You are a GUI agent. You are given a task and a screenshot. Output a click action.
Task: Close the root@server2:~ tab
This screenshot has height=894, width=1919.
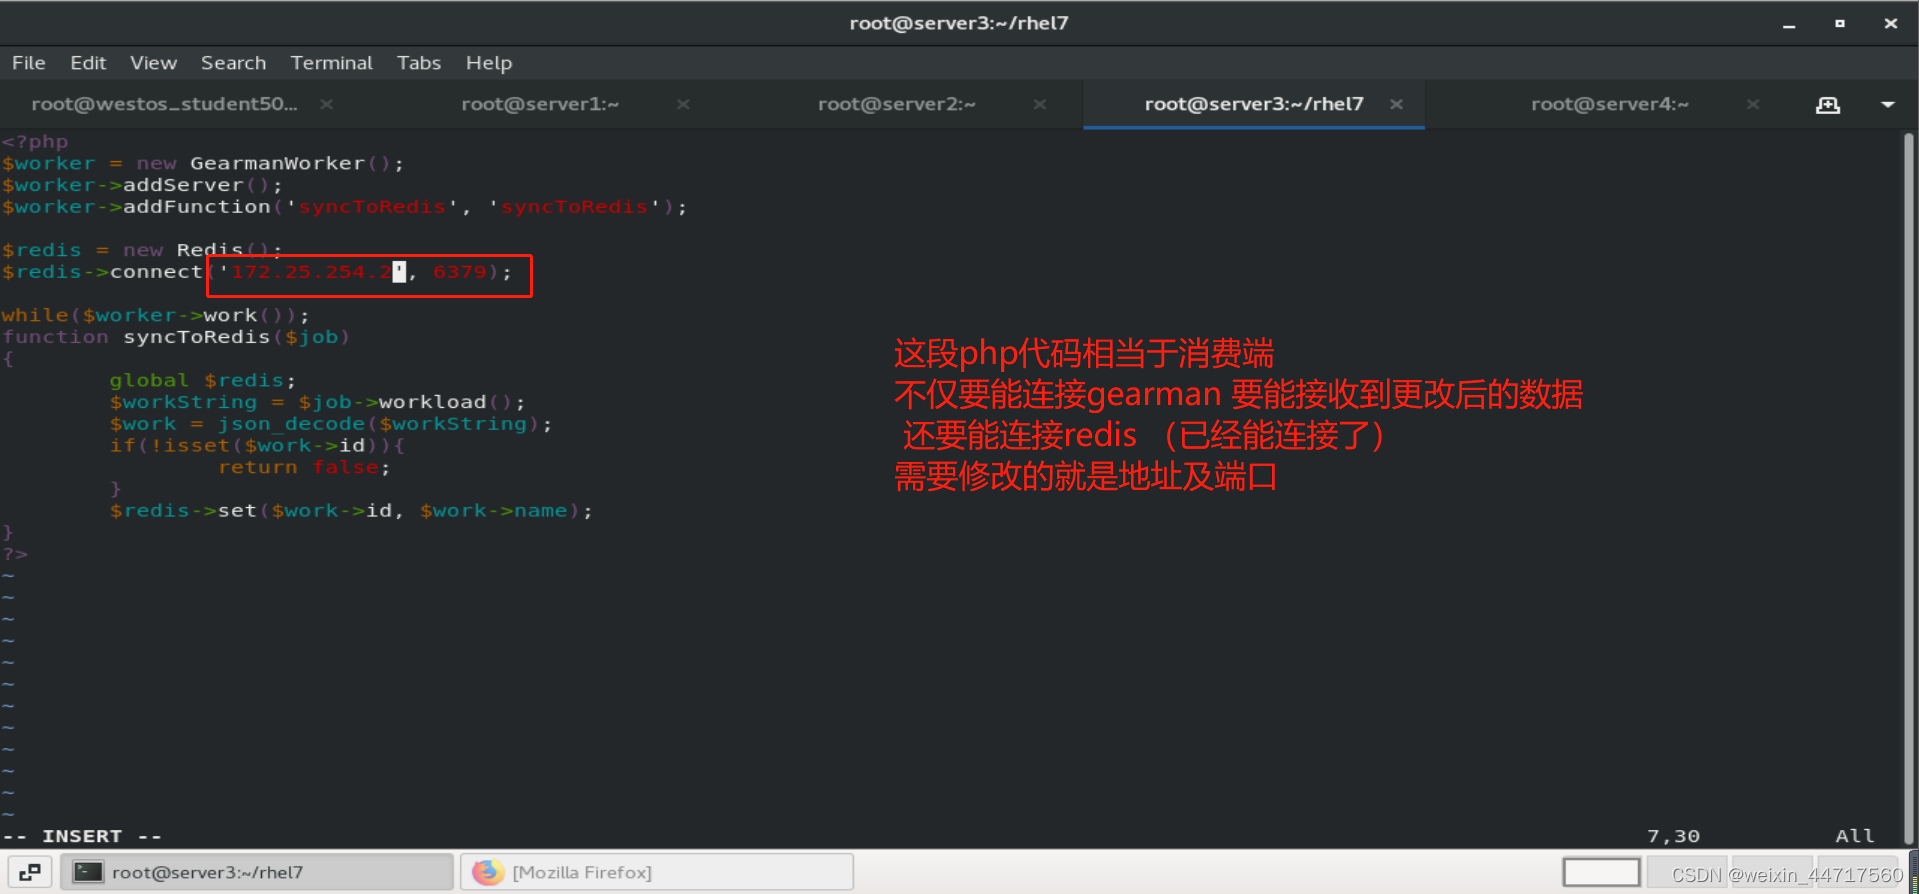[x=1040, y=104]
